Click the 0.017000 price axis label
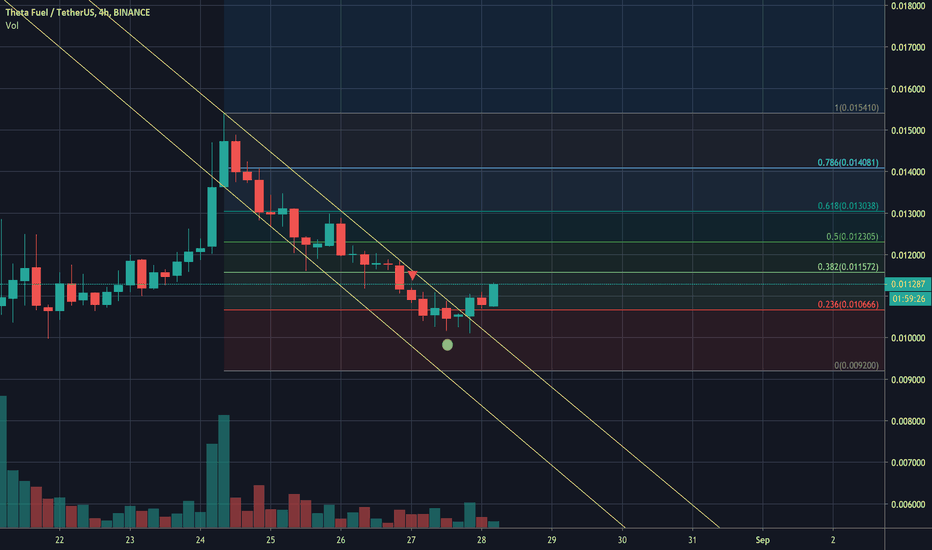Screen dimensions: 932x550 [x=908, y=48]
